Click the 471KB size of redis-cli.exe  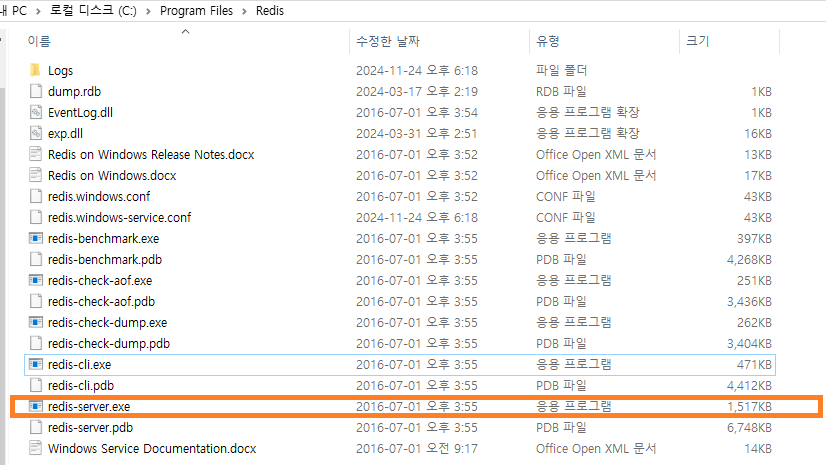[754, 364]
